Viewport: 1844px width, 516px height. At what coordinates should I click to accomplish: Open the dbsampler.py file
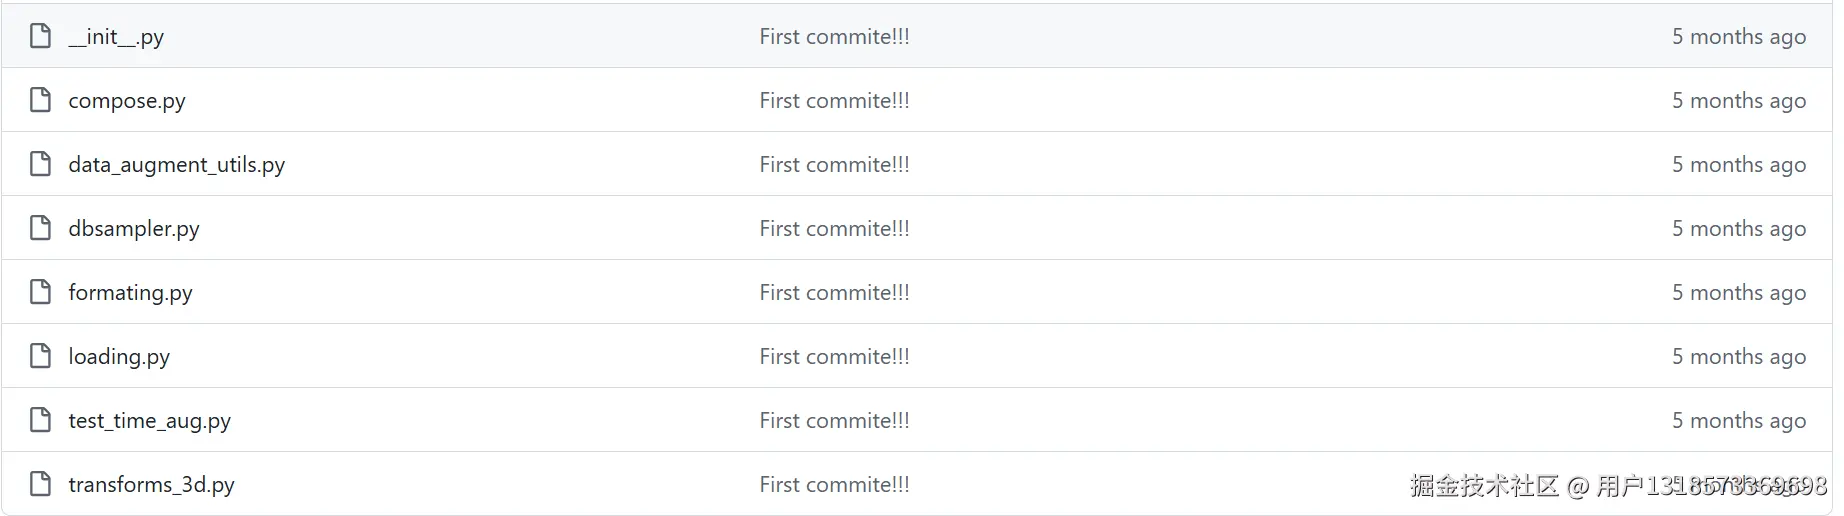[x=134, y=229]
